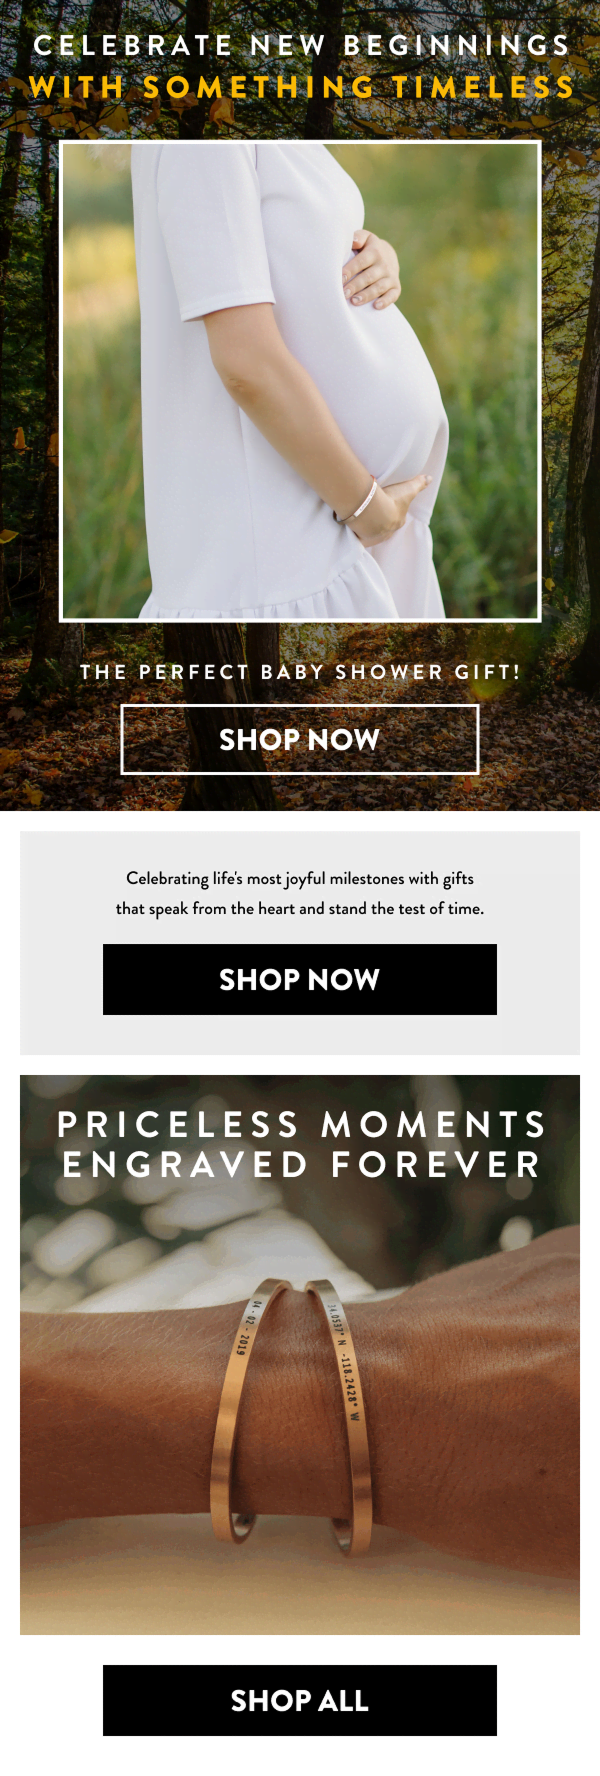Click the yellow 'With Something Timeless' text

pyautogui.click(x=302, y=87)
